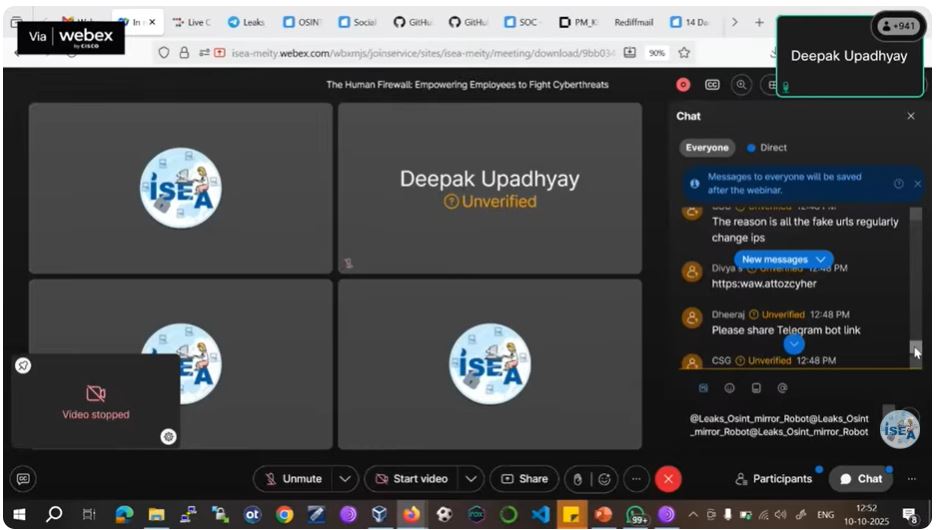Click the mention (@) icon in chat toolbar
This screenshot has height=530, width=936.
782,388
